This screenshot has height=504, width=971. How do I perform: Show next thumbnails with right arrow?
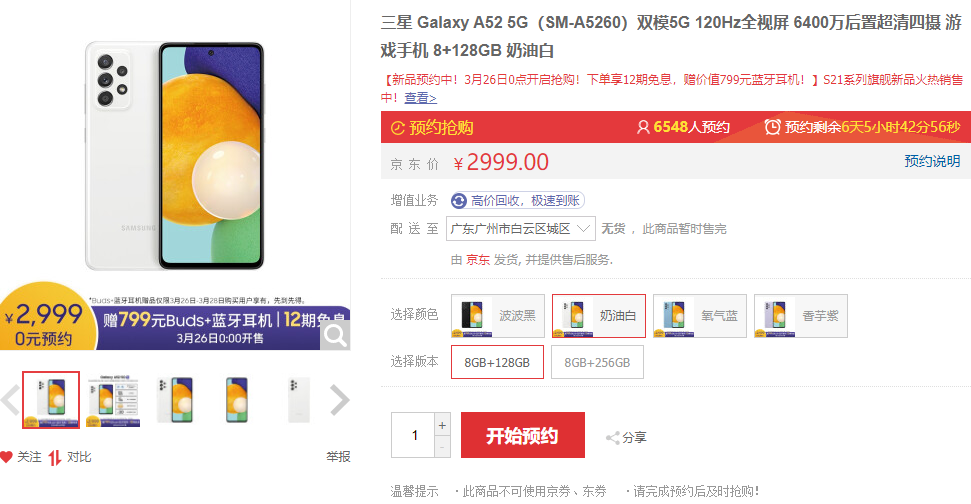click(340, 400)
